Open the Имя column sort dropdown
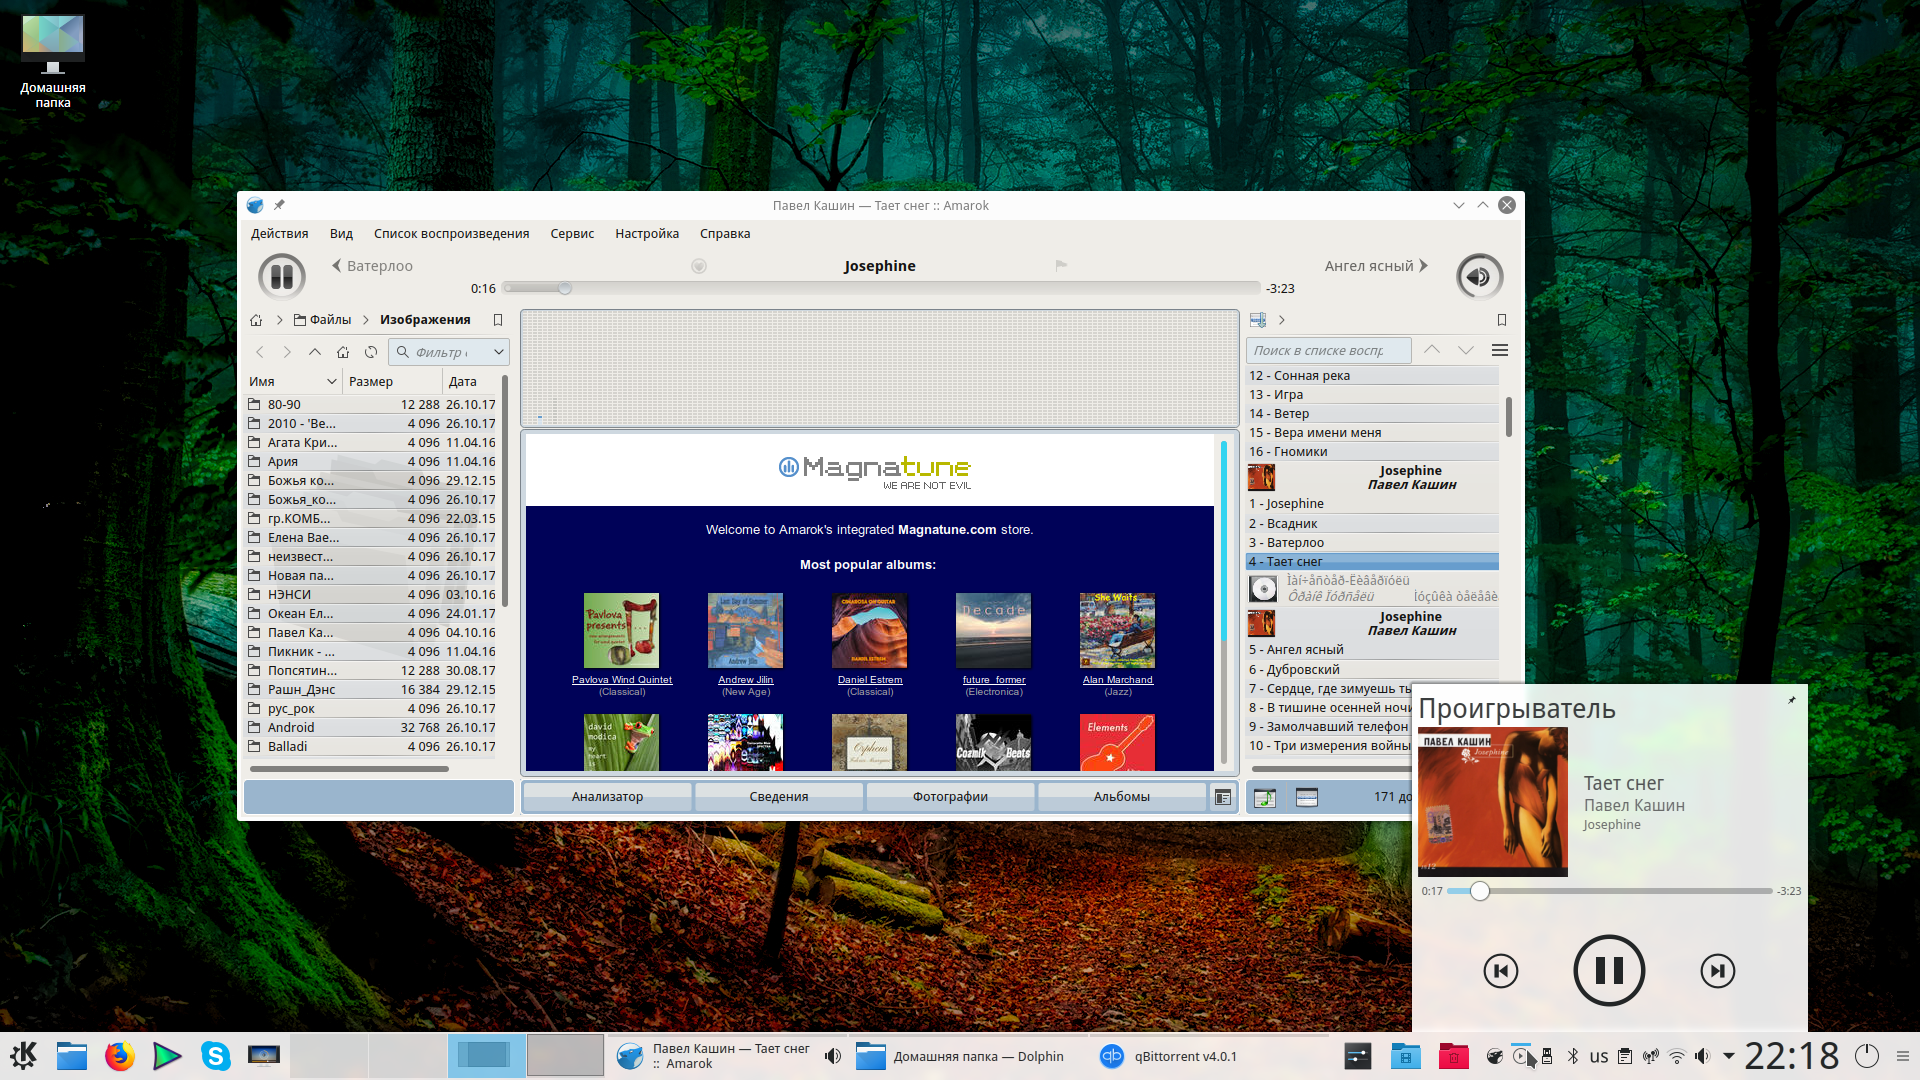 [331, 382]
